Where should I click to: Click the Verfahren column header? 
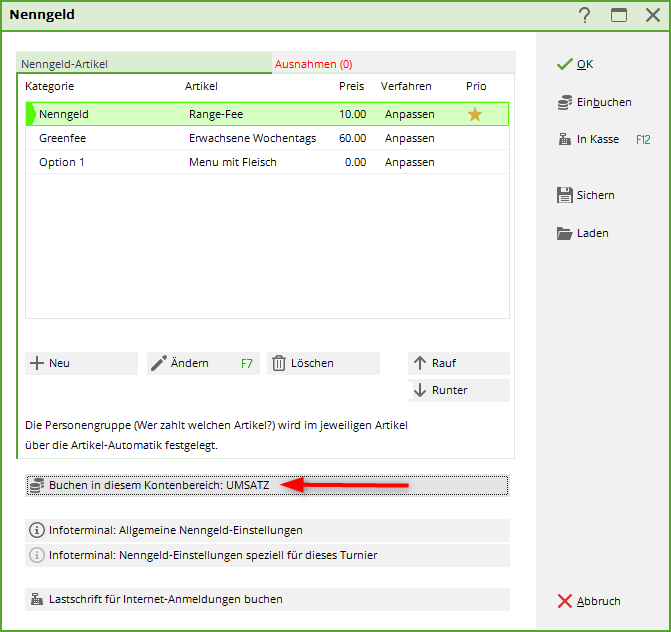point(406,86)
